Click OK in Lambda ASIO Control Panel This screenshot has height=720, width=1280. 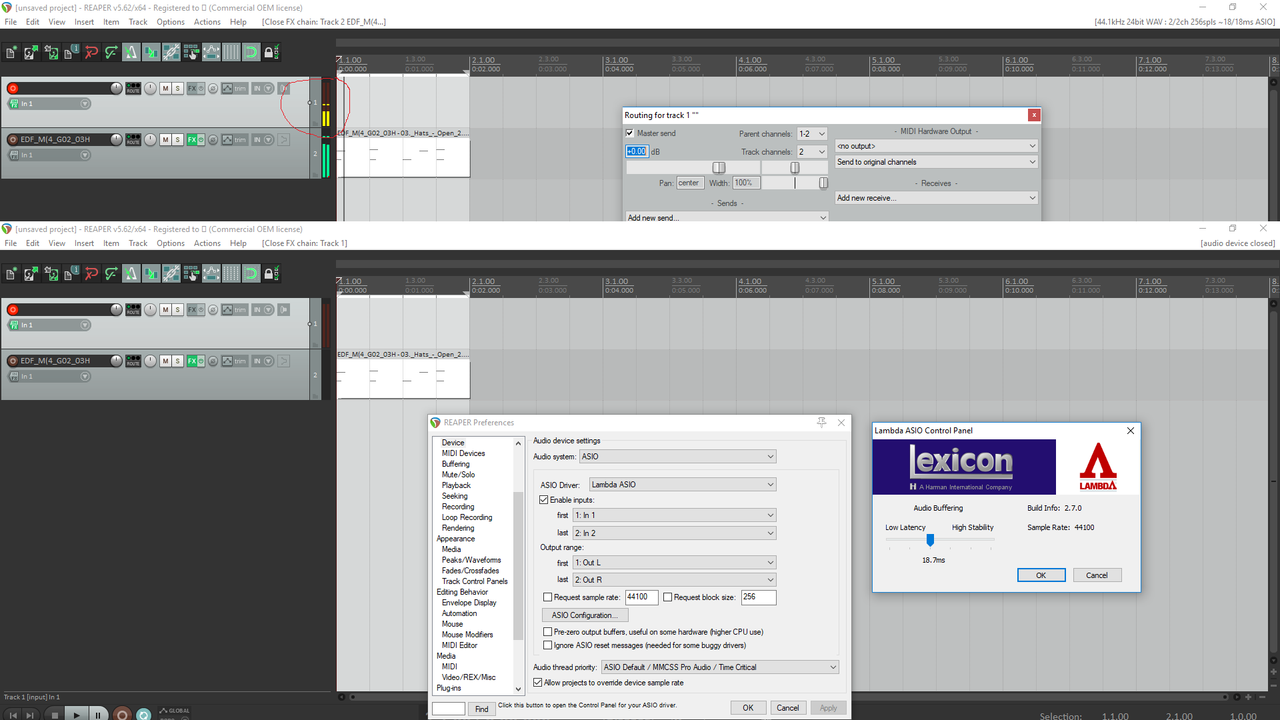(1041, 575)
